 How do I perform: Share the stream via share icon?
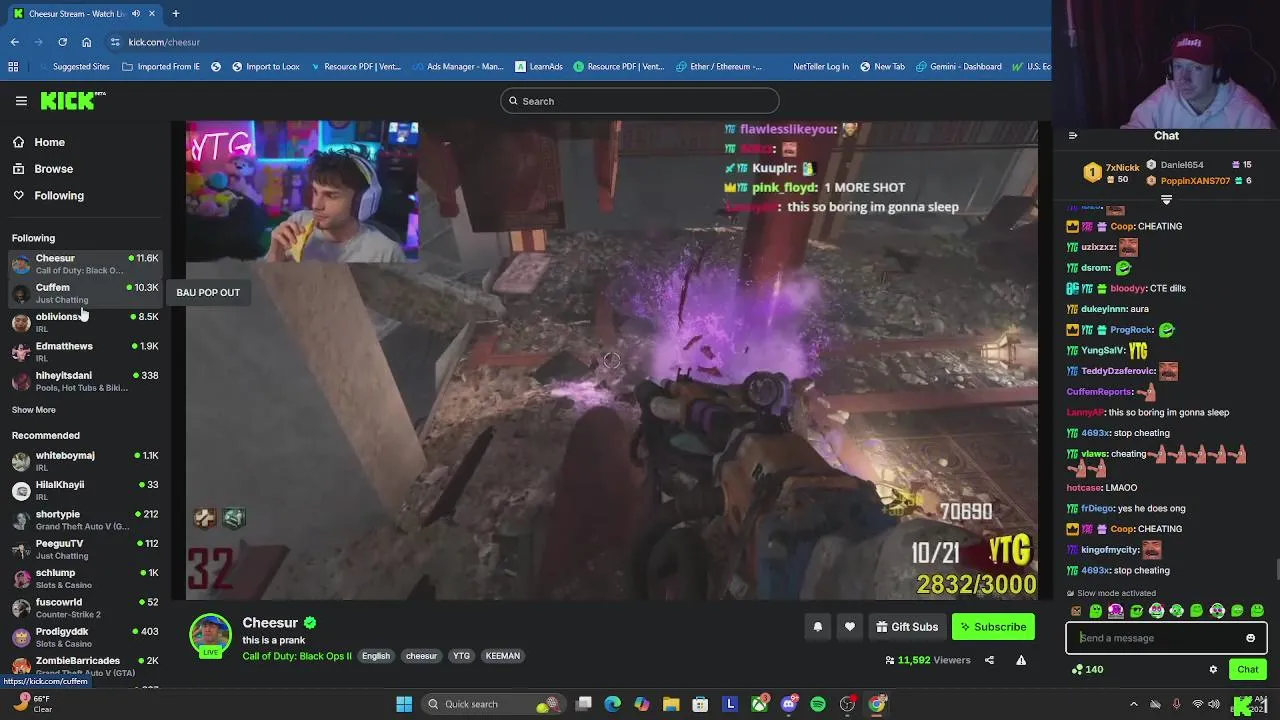click(989, 660)
